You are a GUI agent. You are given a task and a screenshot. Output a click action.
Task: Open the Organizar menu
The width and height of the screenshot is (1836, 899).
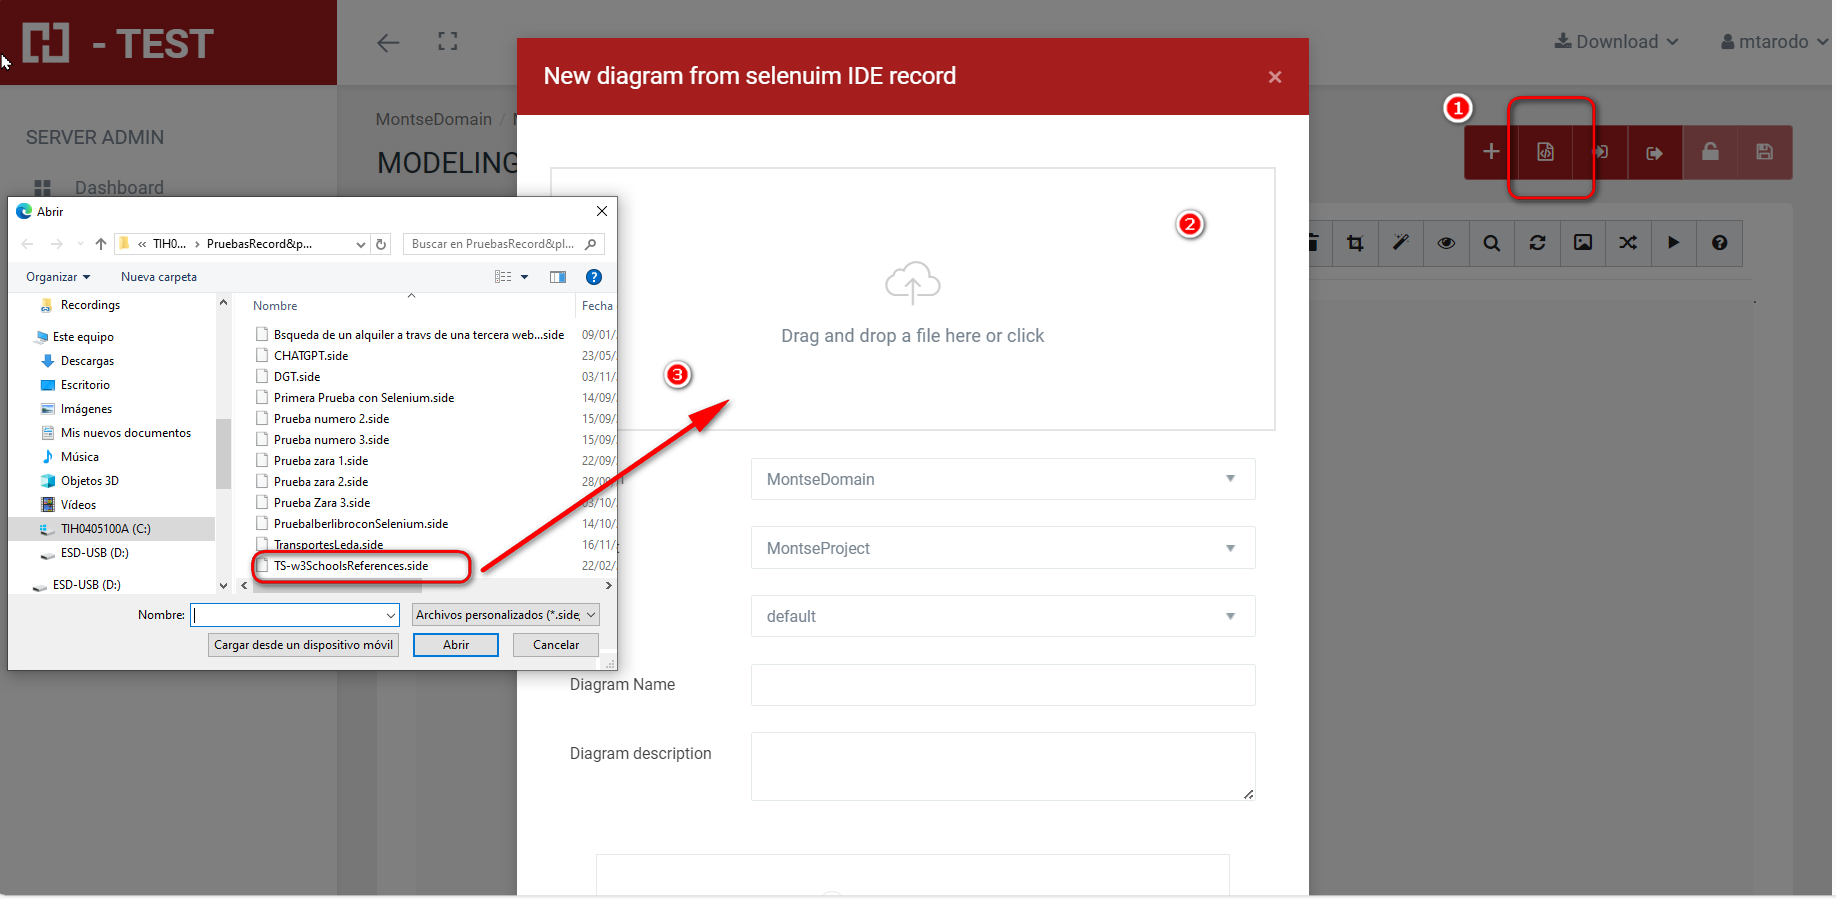pyautogui.click(x=58, y=277)
